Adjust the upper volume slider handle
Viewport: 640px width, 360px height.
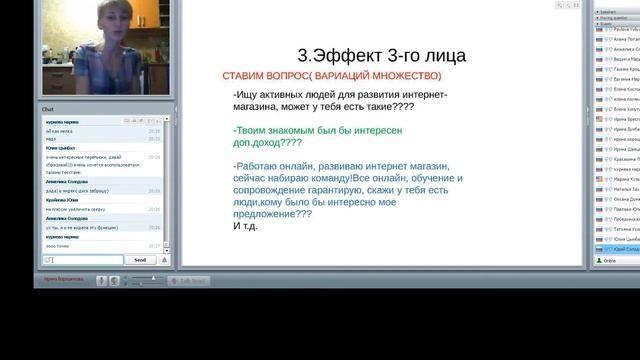point(153,278)
